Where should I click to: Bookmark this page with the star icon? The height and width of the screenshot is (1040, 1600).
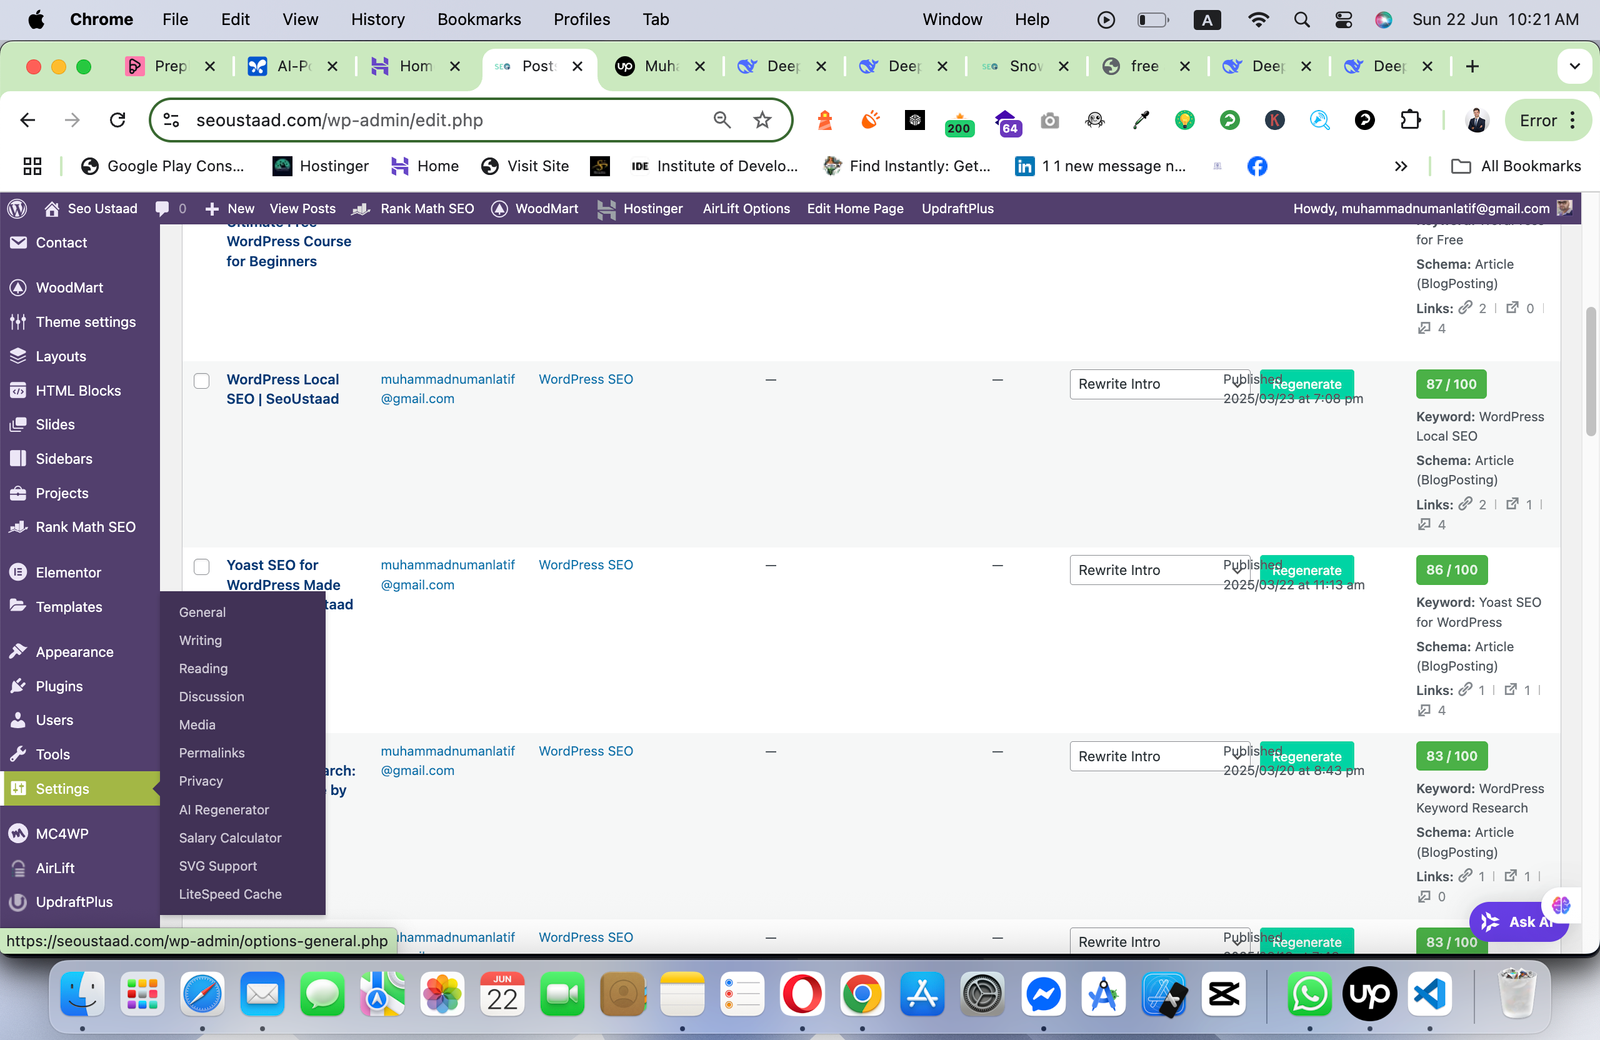click(763, 120)
